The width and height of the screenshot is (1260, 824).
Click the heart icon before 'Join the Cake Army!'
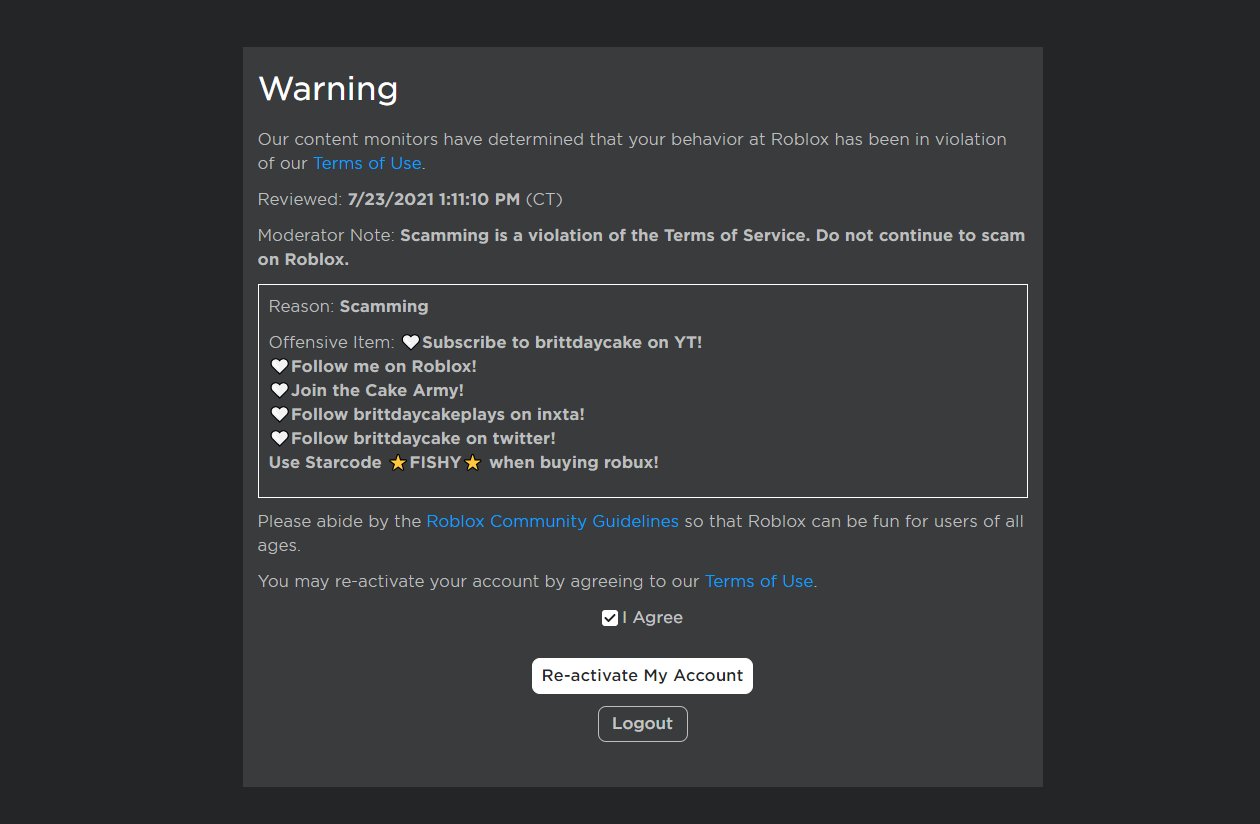pos(279,390)
